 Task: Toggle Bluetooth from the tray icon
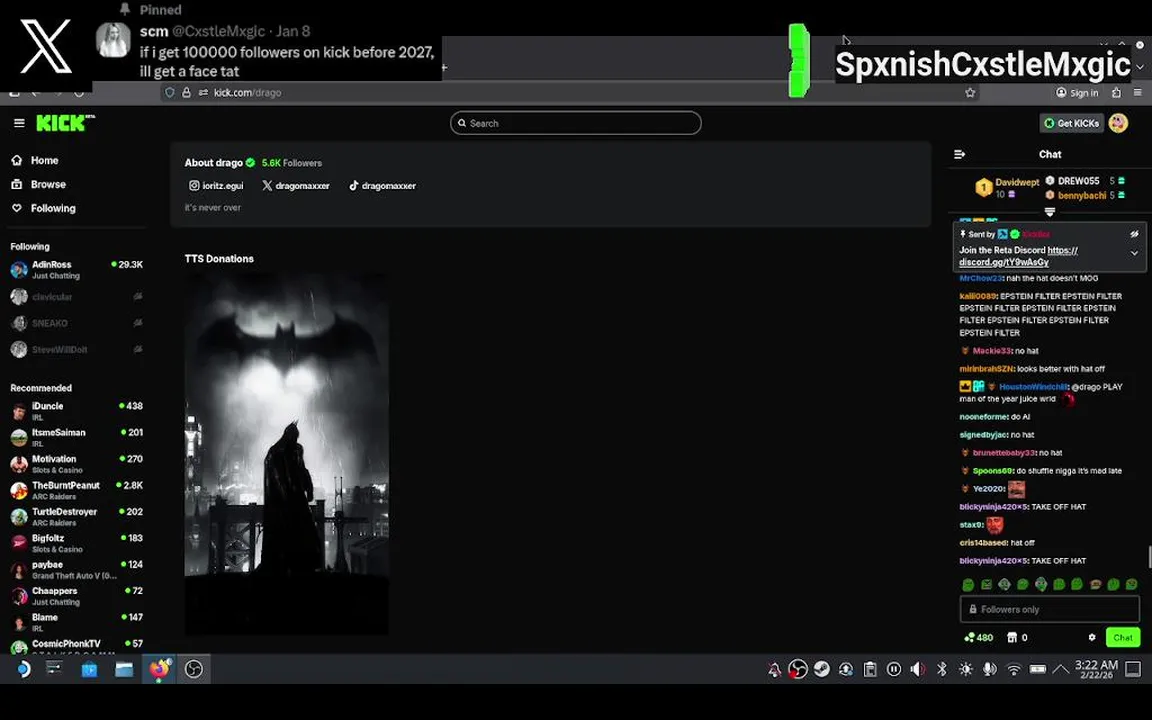942,669
